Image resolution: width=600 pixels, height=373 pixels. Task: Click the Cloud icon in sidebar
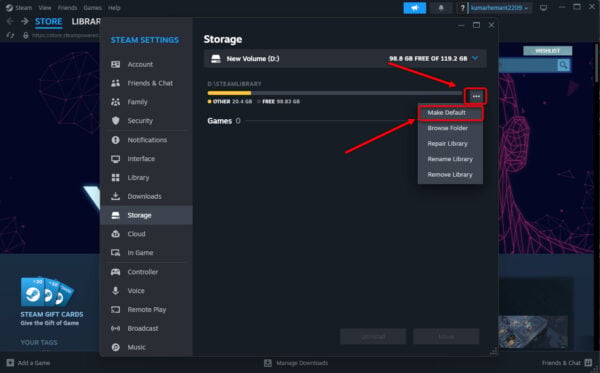click(x=116, y=234)
